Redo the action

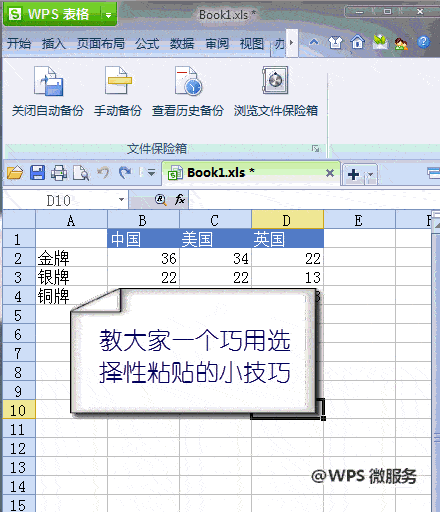tap(125, 173)
